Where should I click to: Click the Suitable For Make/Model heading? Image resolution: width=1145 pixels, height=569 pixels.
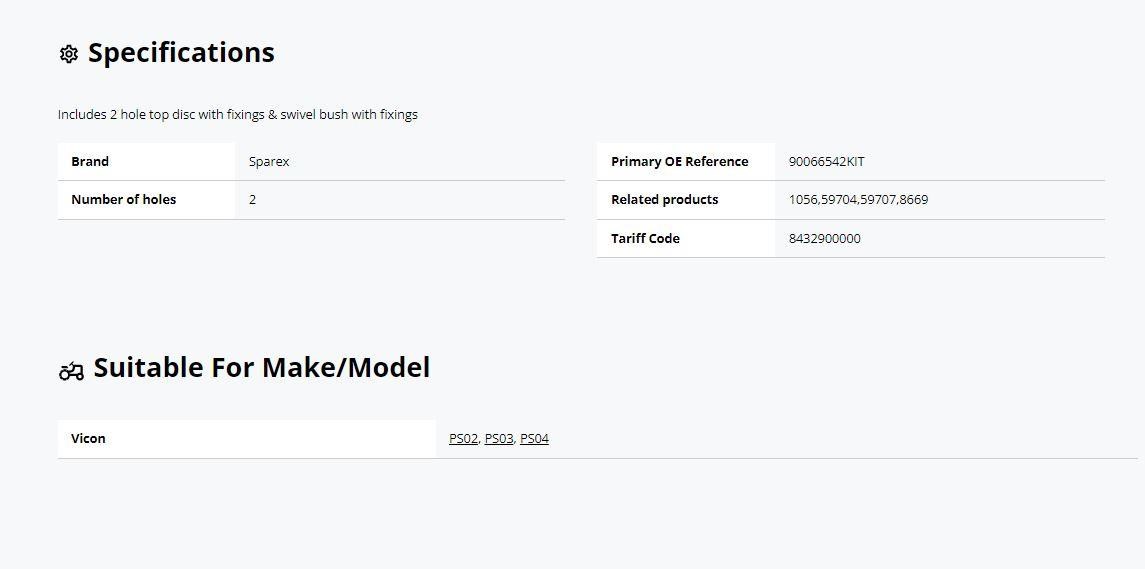click(261, 367)
